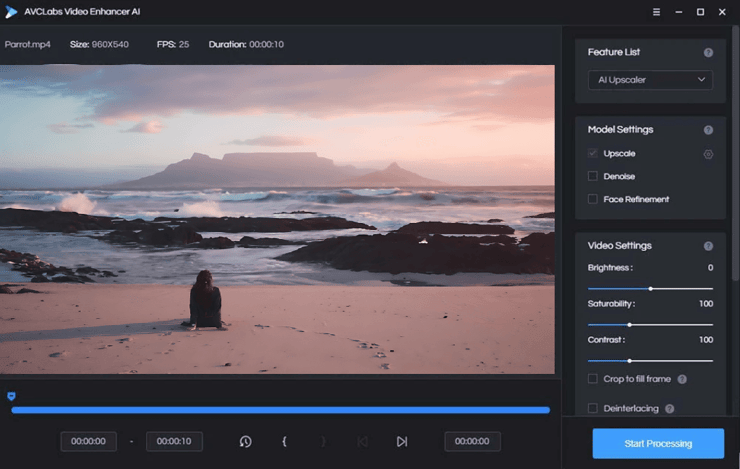The image size is (740, 469).
Task: Enable Crop to fill frame checkbox
Action: pos(592,379)
